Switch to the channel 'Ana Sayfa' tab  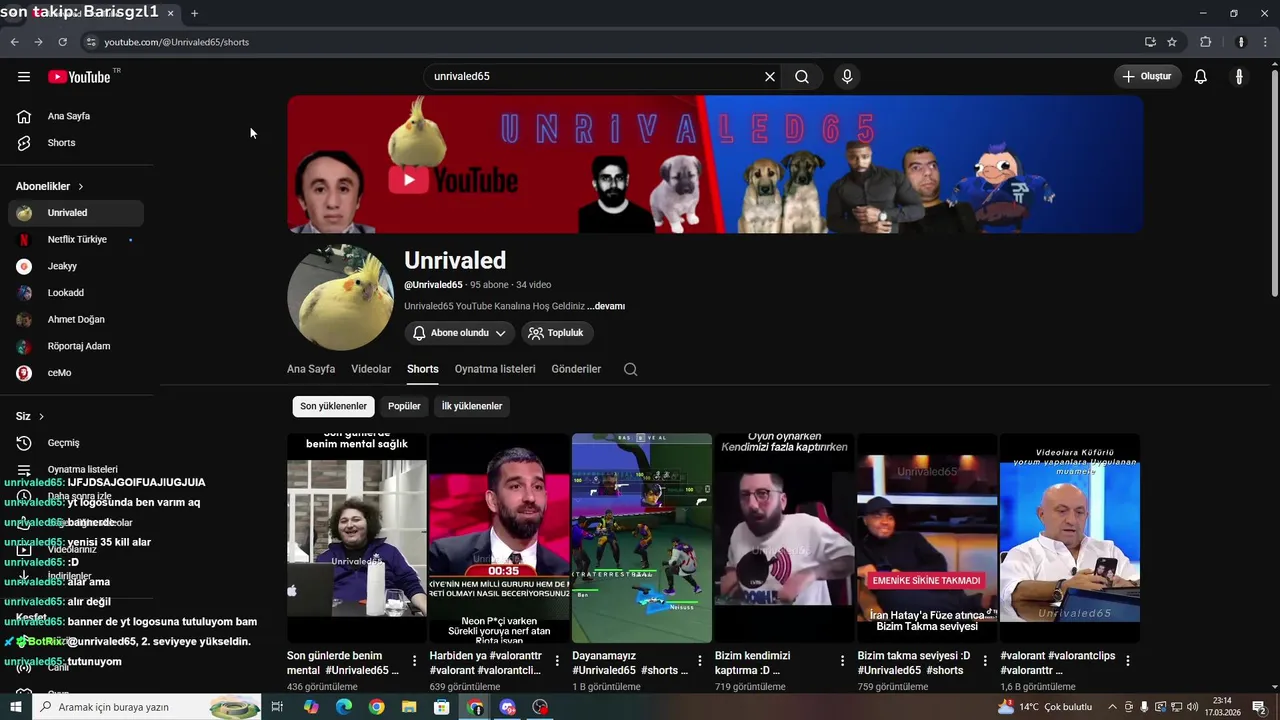[311, 369]
